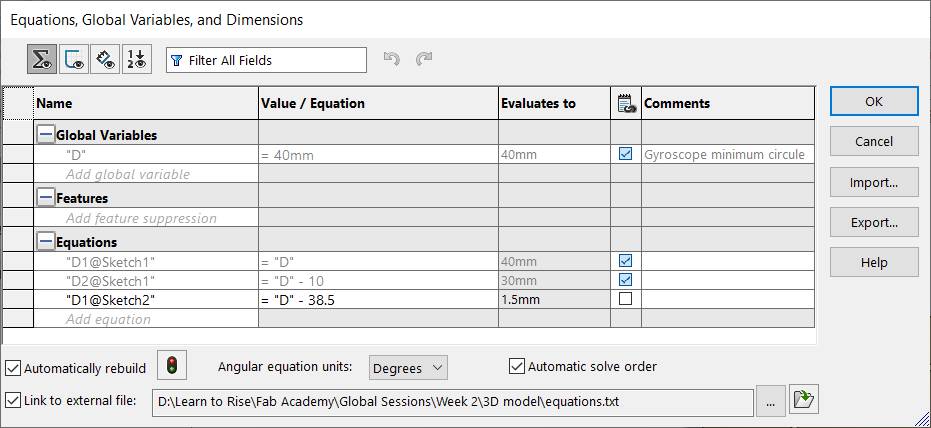Collapse the Equations section
Image resolution: width=931 pixels, height=428 pixels.
(45, 242)
